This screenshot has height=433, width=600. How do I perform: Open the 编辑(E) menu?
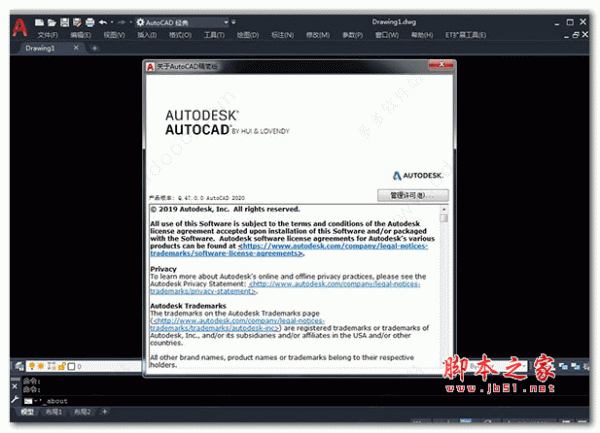point(81,35)
